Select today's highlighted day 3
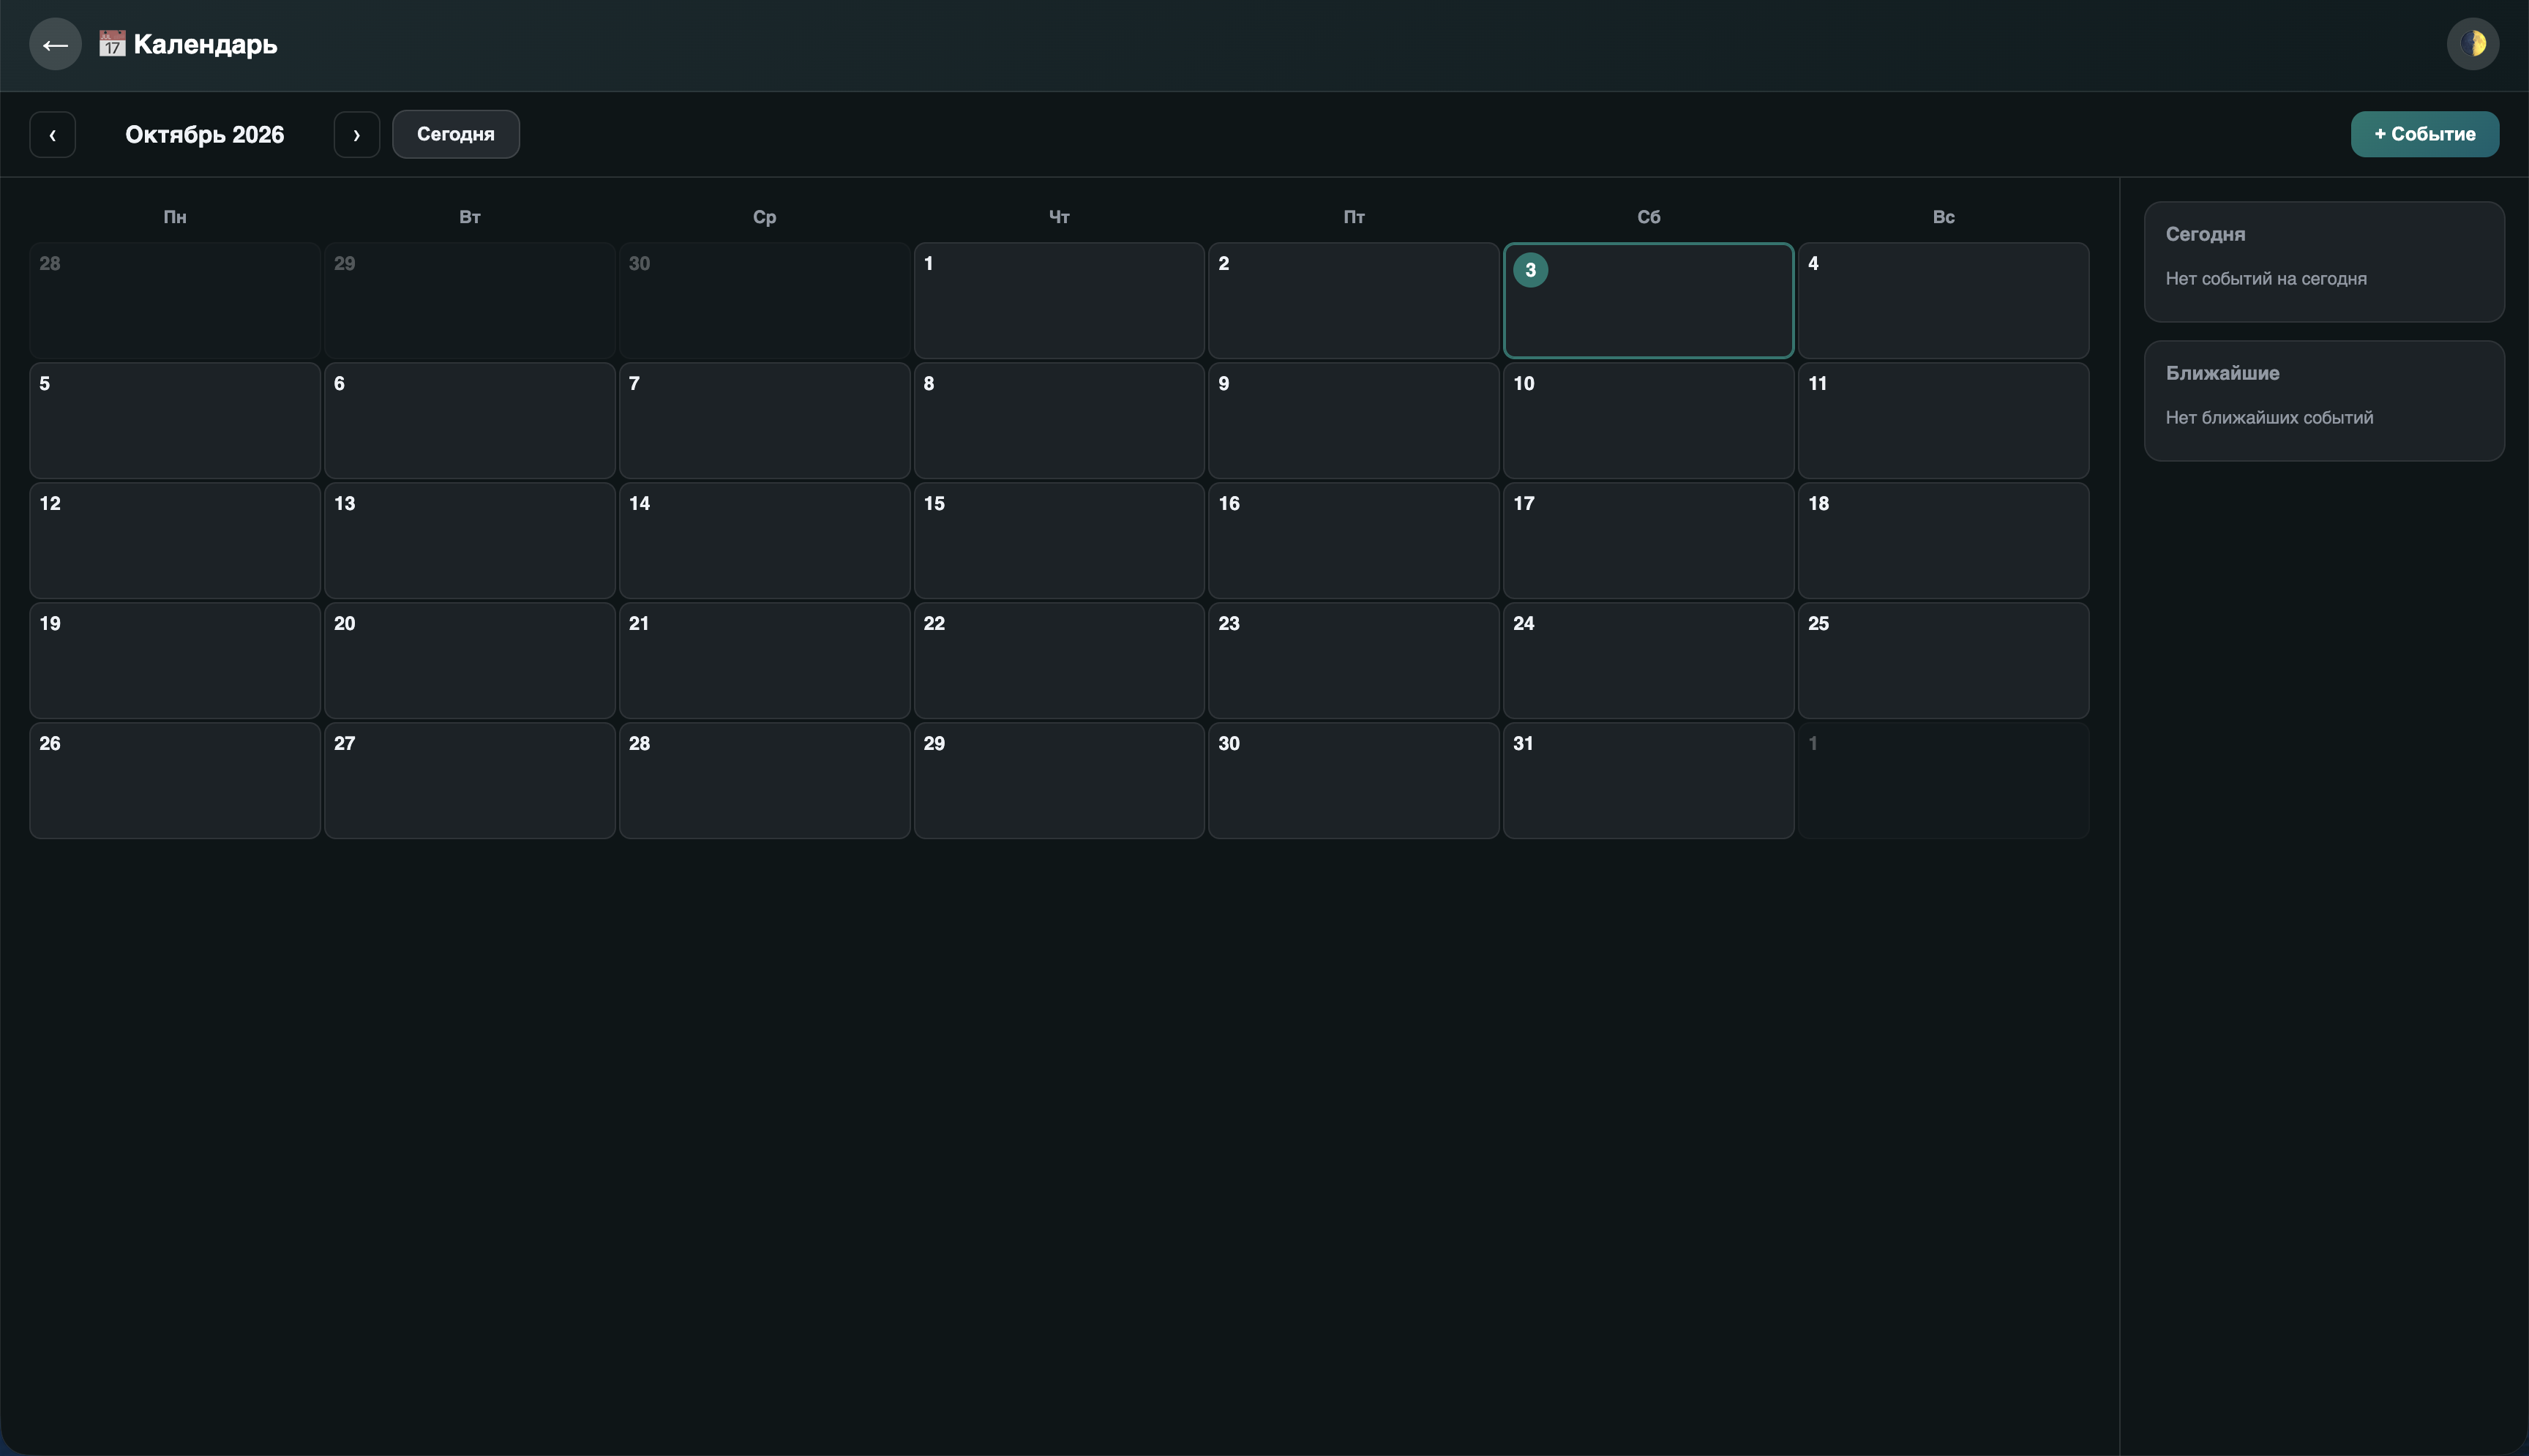Screen dimensions: 2529x1456 pos(1648,300)
